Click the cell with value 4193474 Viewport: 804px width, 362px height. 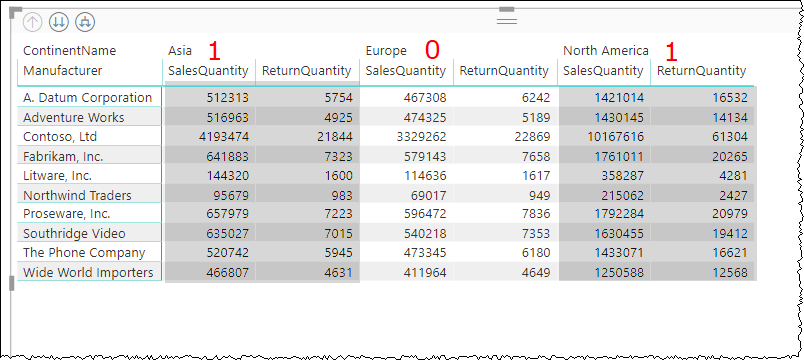tap(224, 136)
